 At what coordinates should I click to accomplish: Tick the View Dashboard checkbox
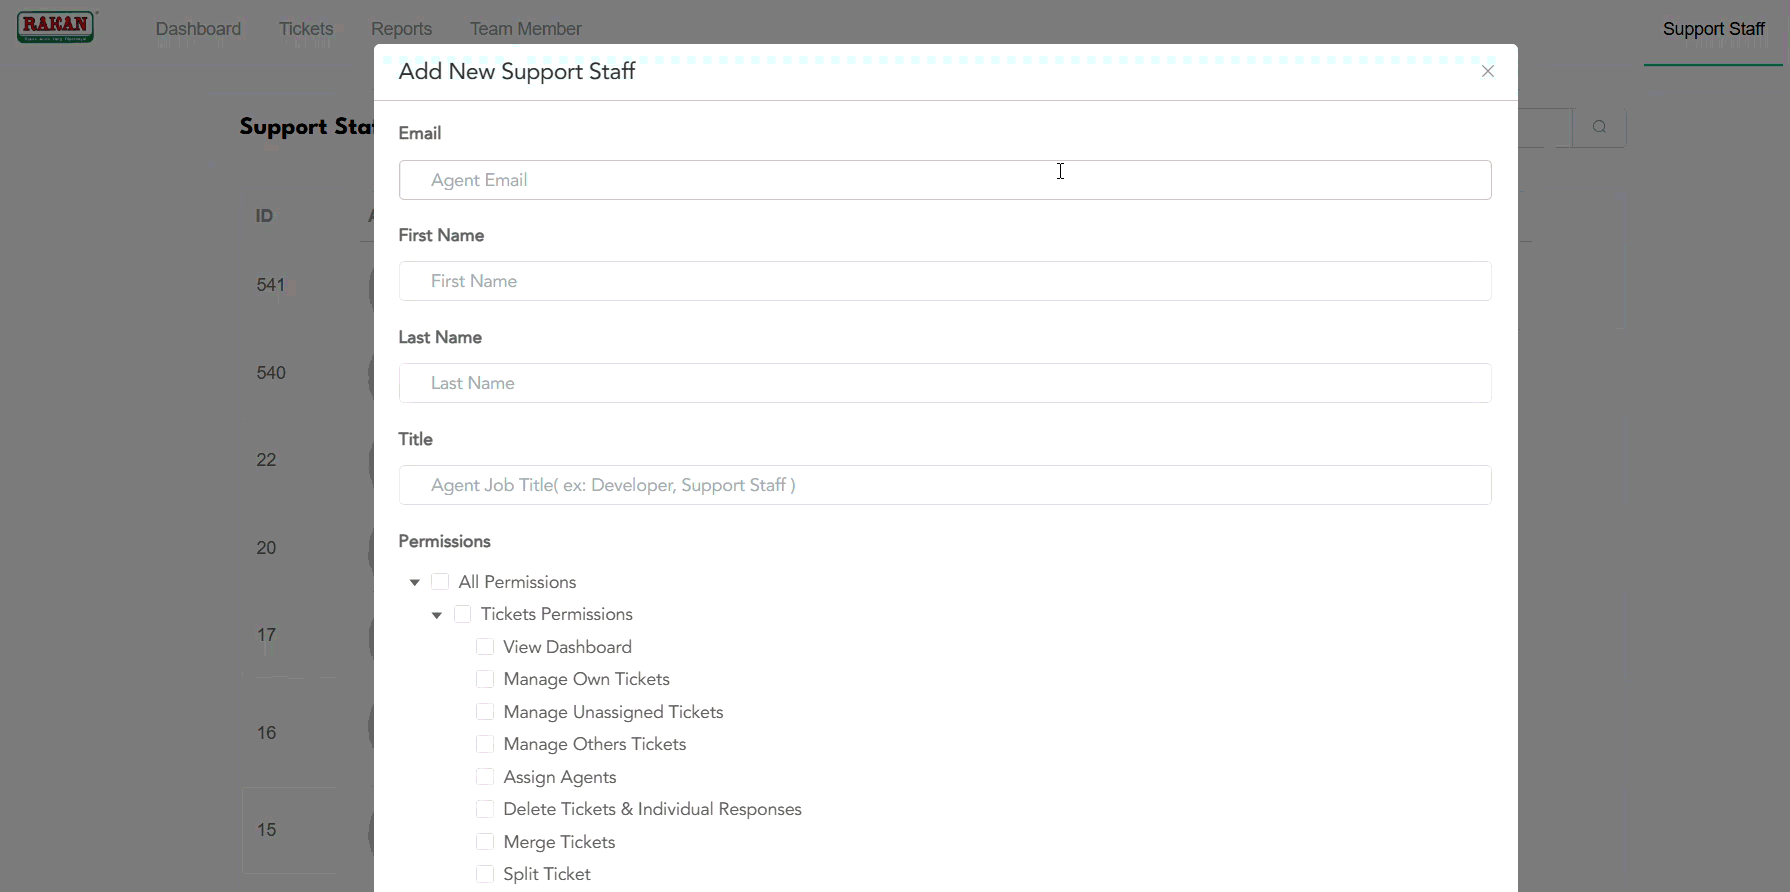tap(485, 647)
